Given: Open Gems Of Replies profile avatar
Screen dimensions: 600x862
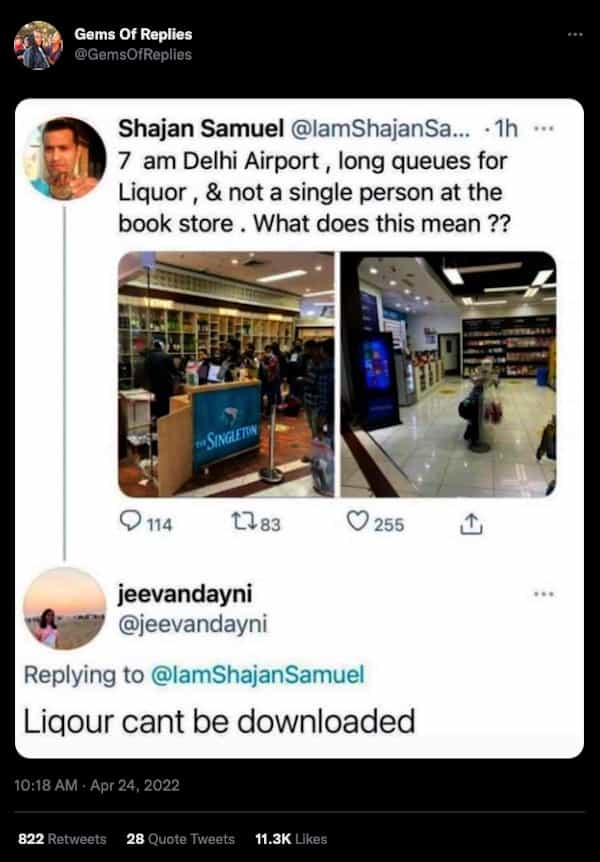Looking at the screenshot, I should [x=38, y=45].
